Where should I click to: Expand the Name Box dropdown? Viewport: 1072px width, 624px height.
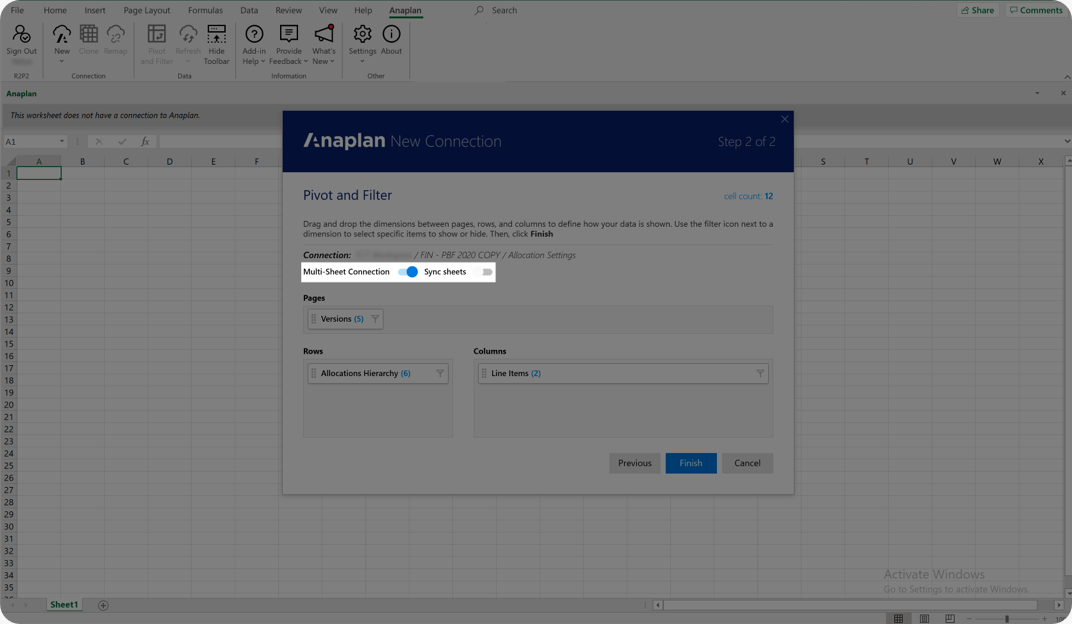(62, 141)
